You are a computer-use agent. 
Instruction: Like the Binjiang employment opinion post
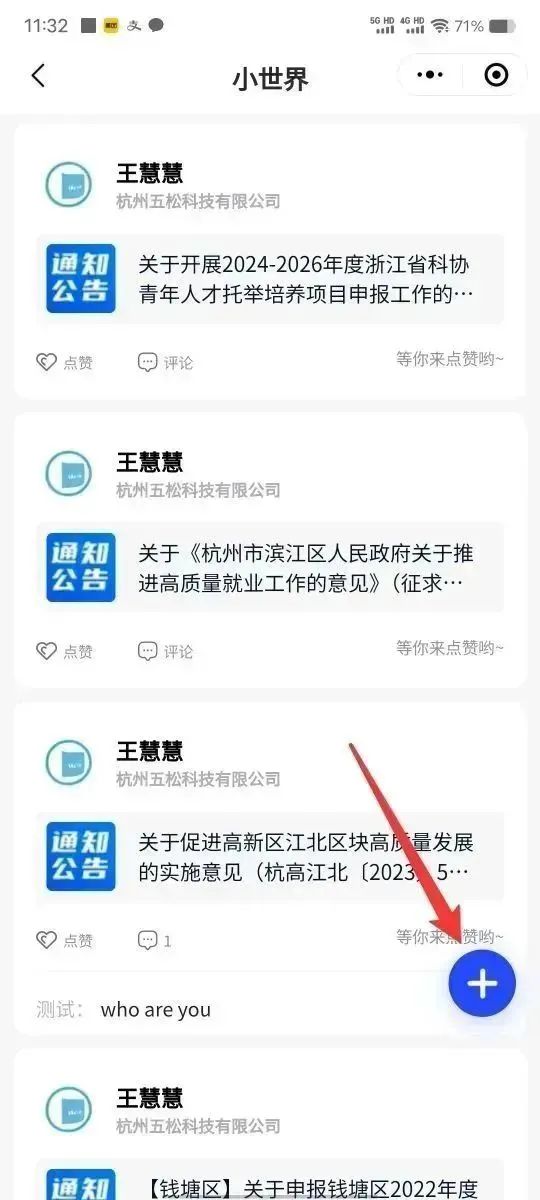pyautogui.click(x=64, y=651)
